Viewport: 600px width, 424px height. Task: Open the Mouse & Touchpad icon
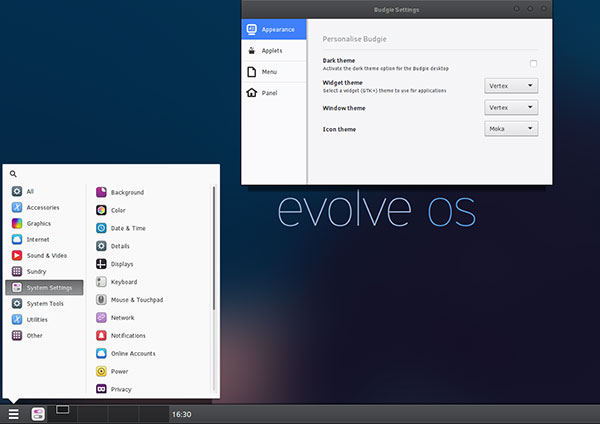(101, 300)
